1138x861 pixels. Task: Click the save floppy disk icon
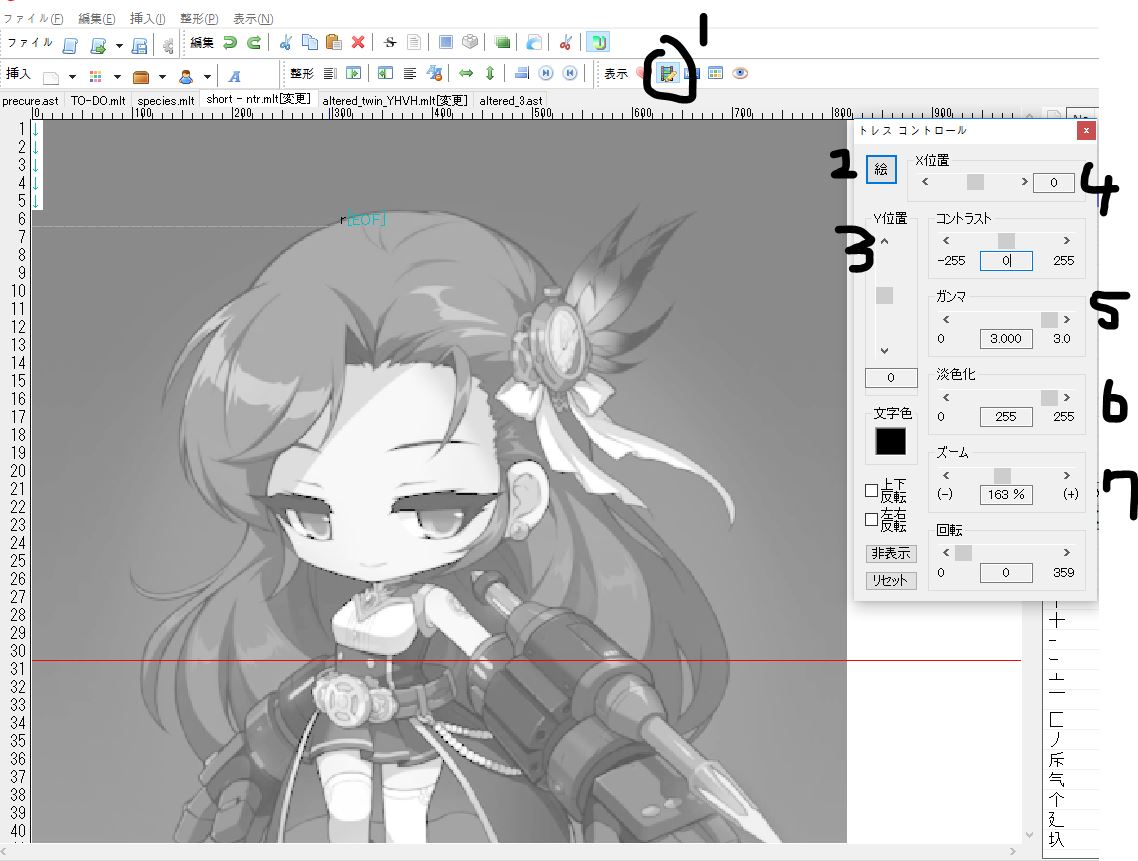tap(141, 44)
